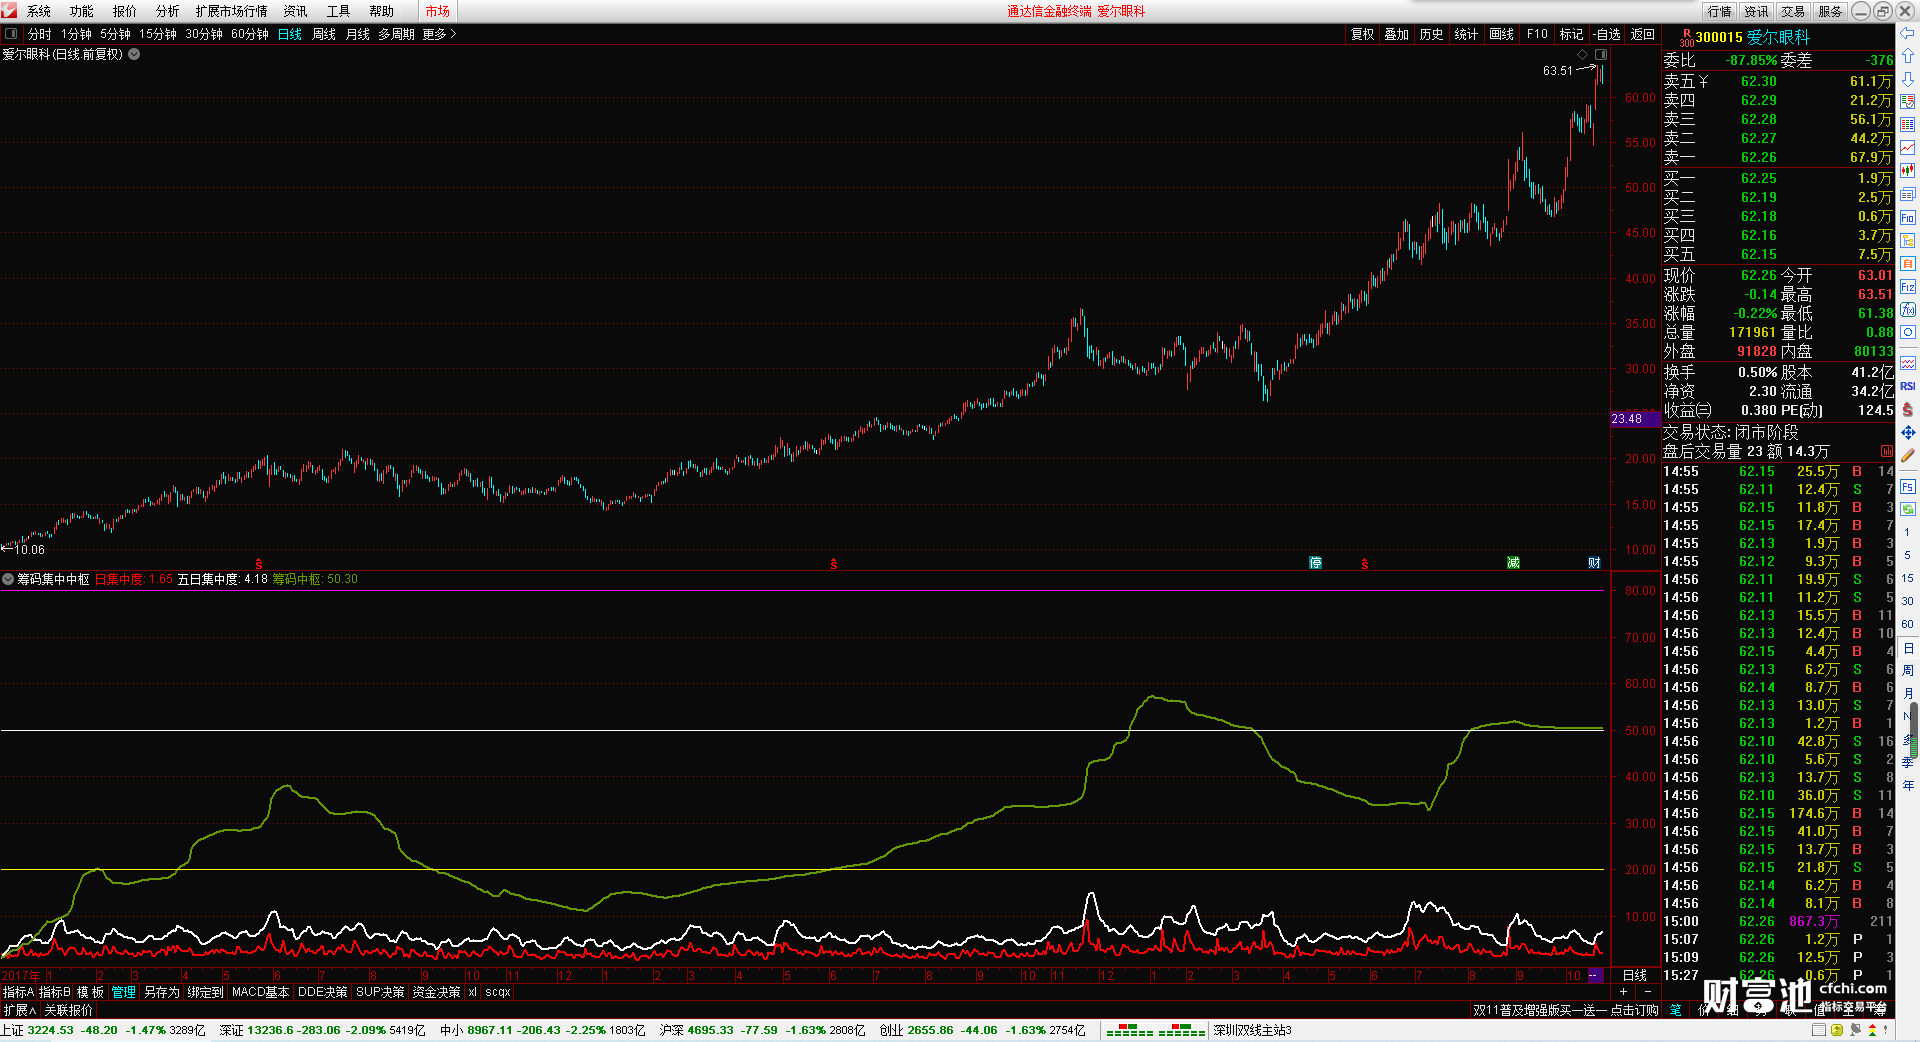Remove stock via -自选 button
Viewport: 1920px width, 1042px height.
click(1607, 34)
